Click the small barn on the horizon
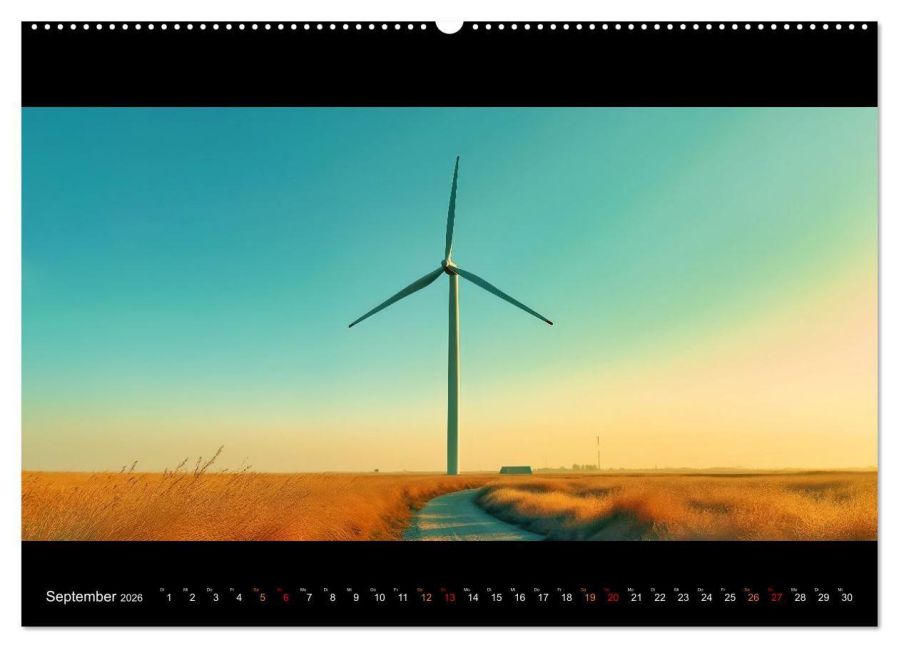This screenshot has width=899, height=648. point(515,469)
